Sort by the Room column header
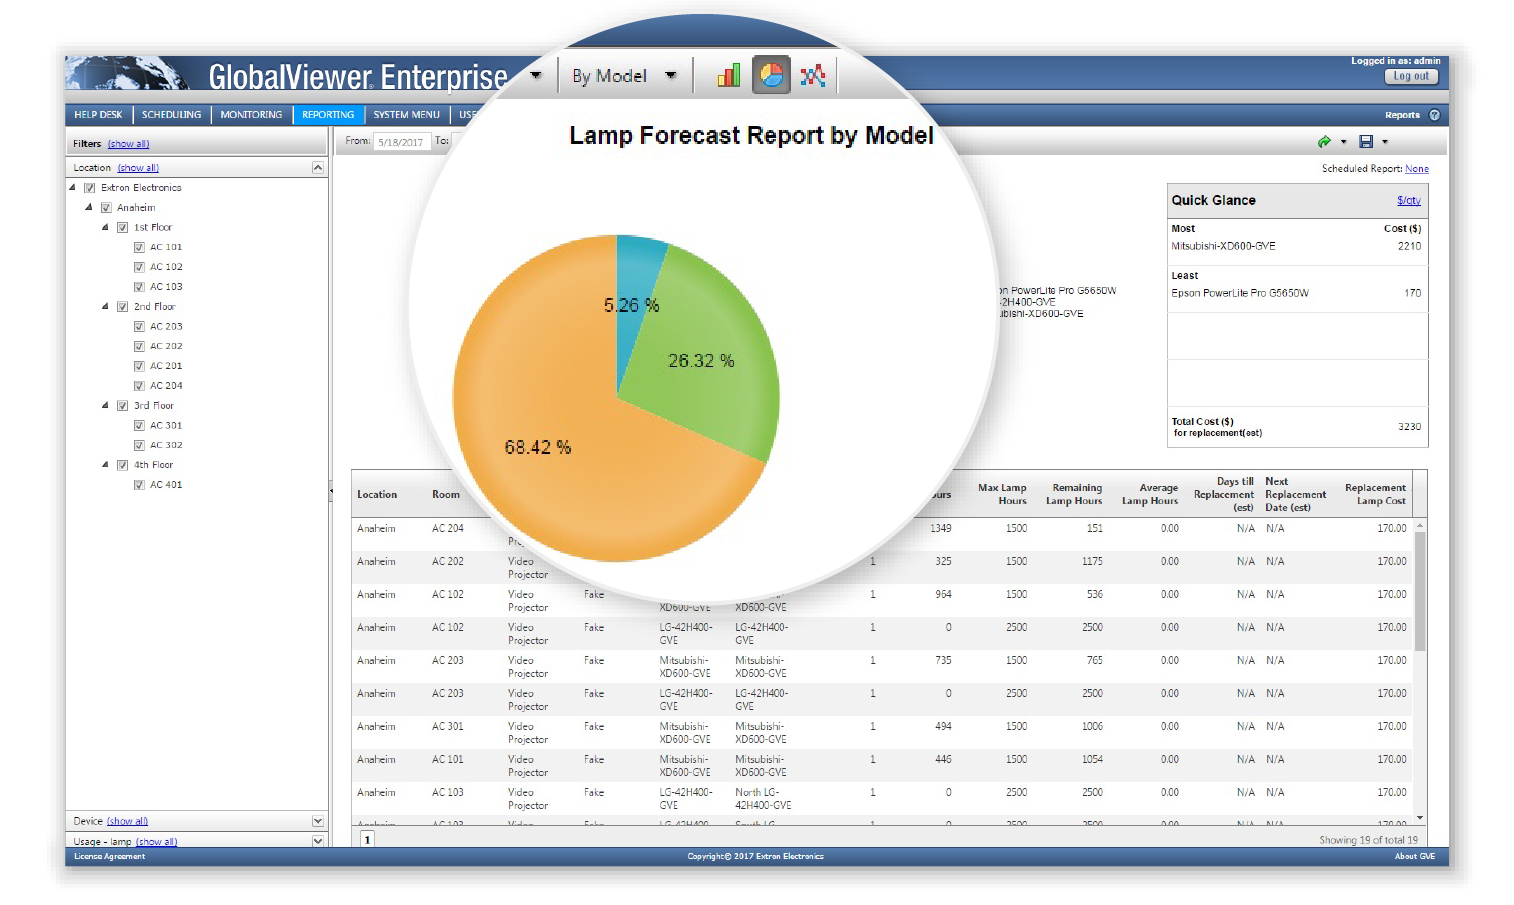Image resolution: width=1514 pixels, height=905 pixels. point(446,495)
